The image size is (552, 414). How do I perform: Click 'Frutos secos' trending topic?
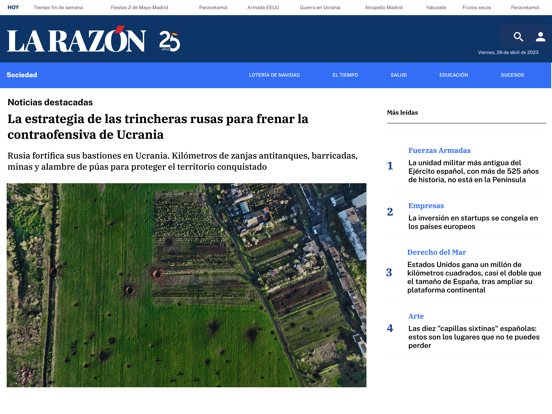coord(477,7)
